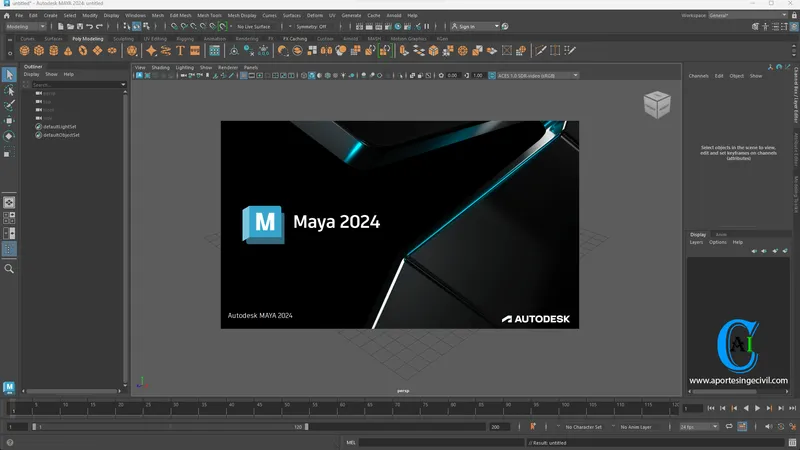Click Layers in the layer editor
Screen dimensions: 800x450
[696, 242]
